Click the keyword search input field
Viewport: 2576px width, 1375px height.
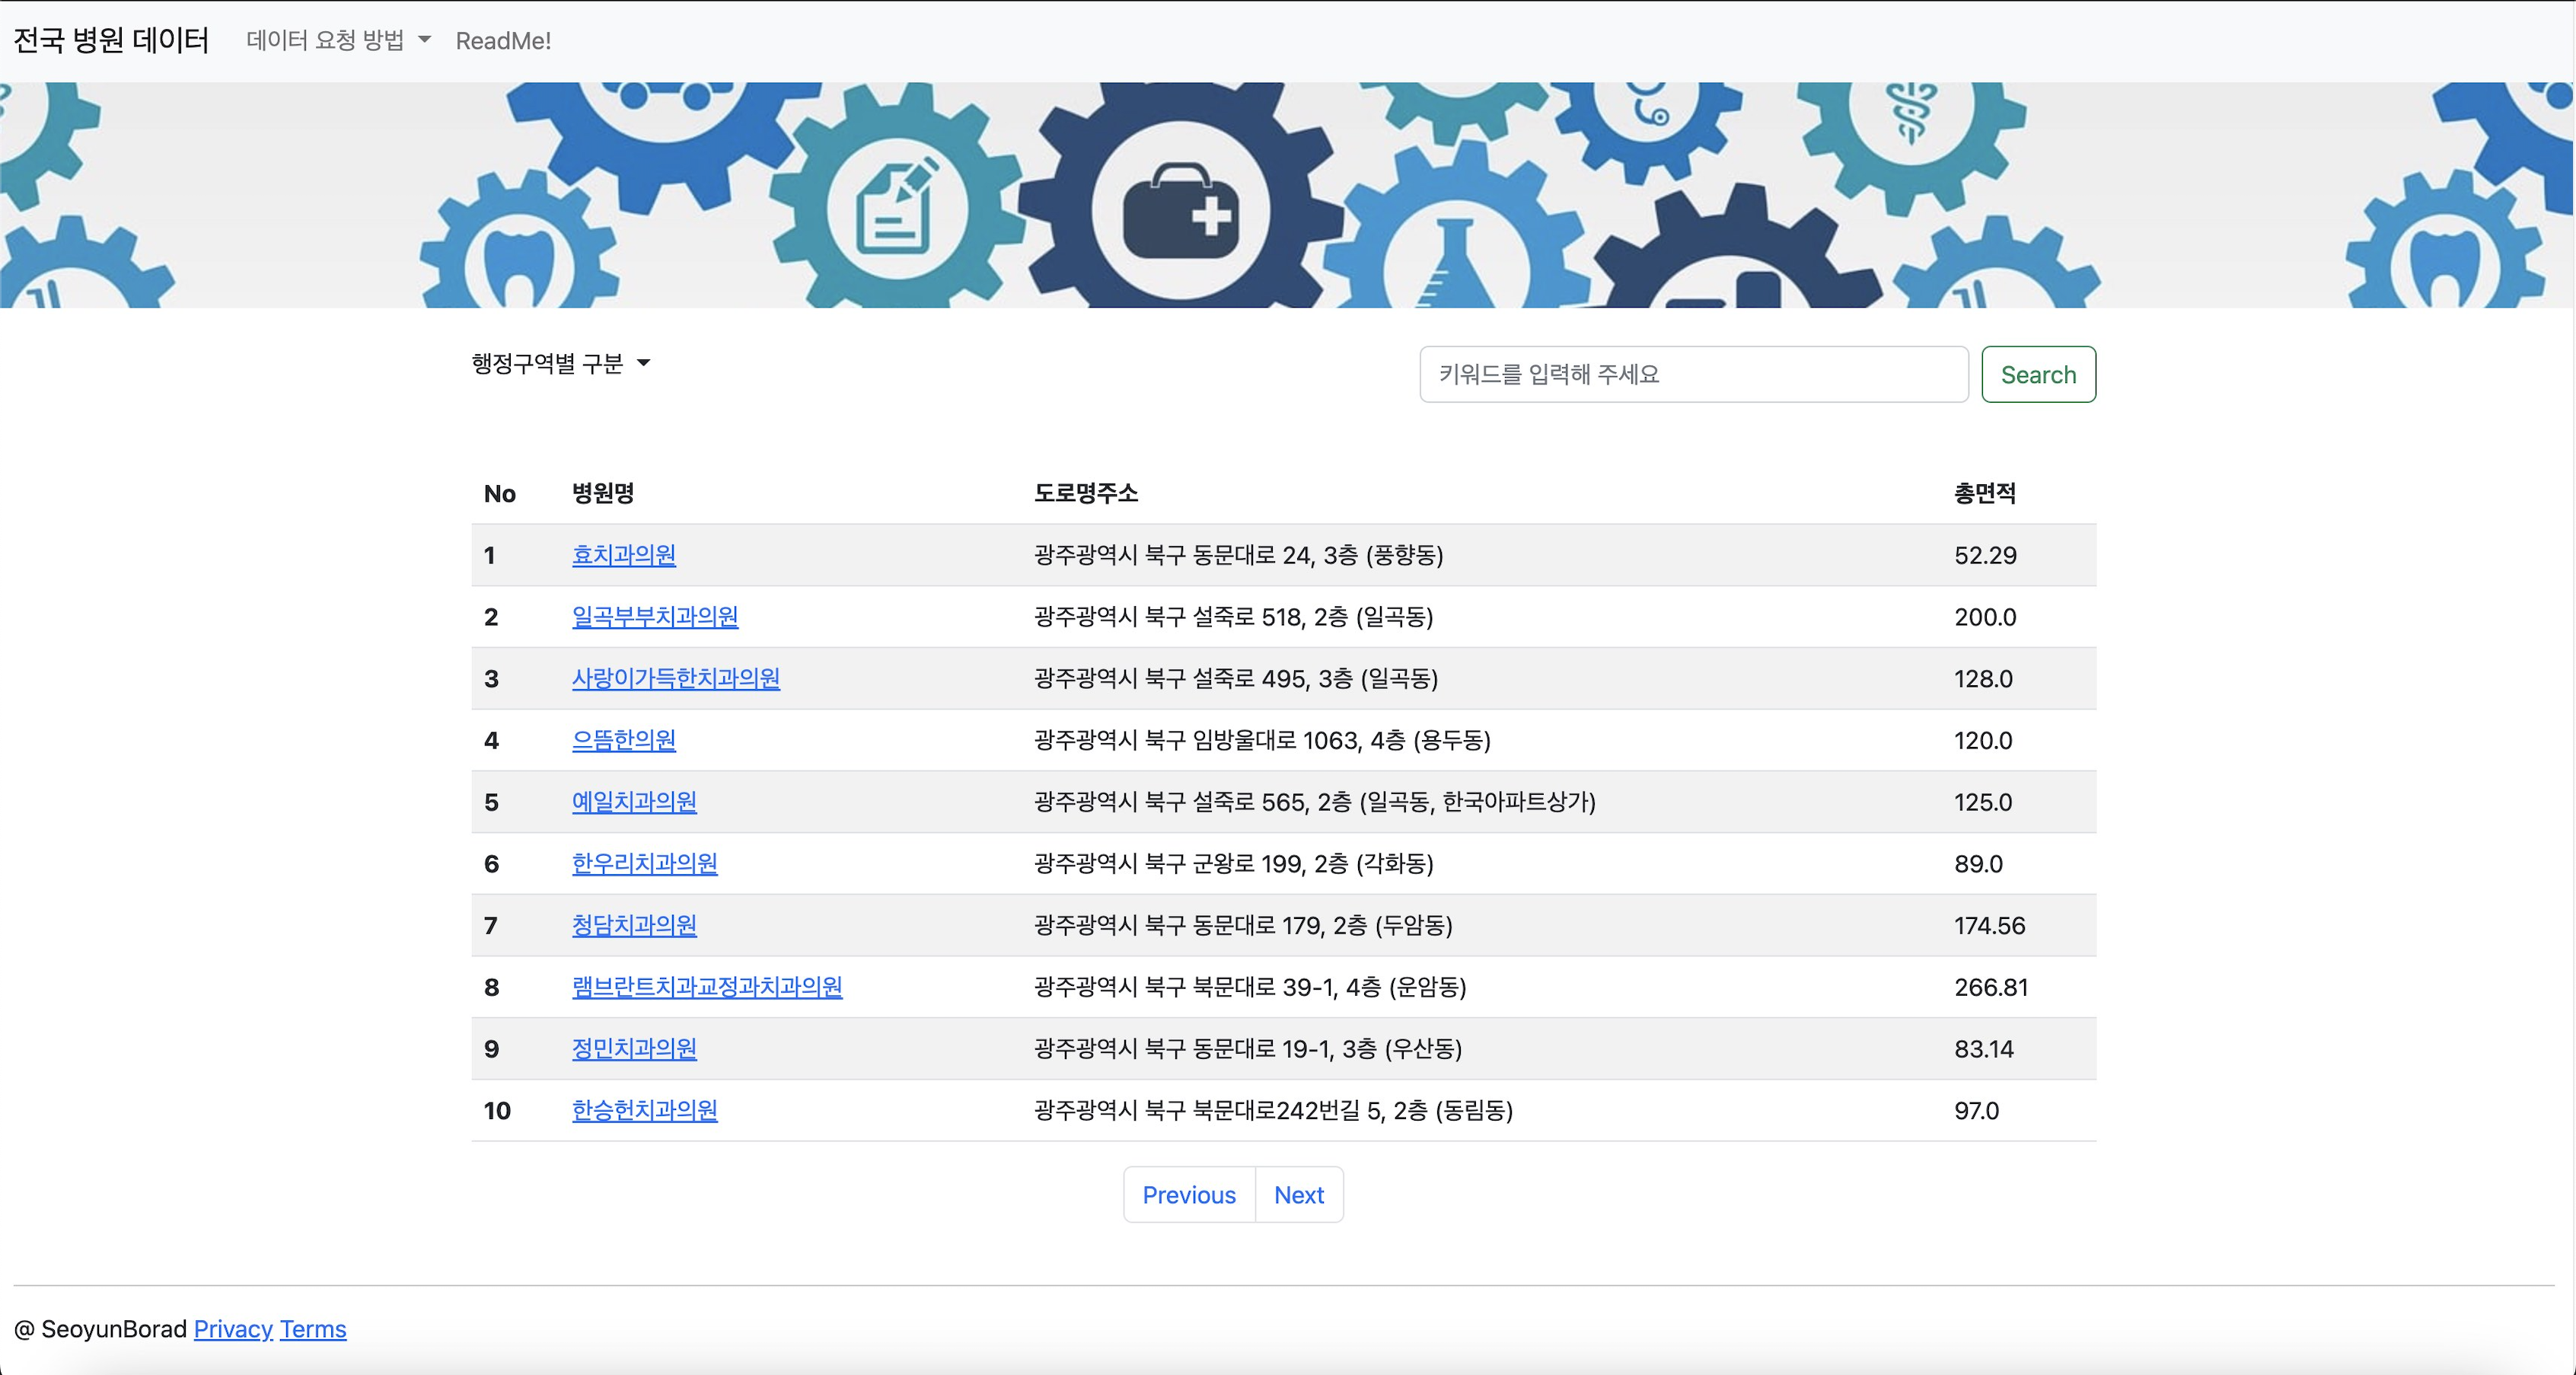[1693, 374]
